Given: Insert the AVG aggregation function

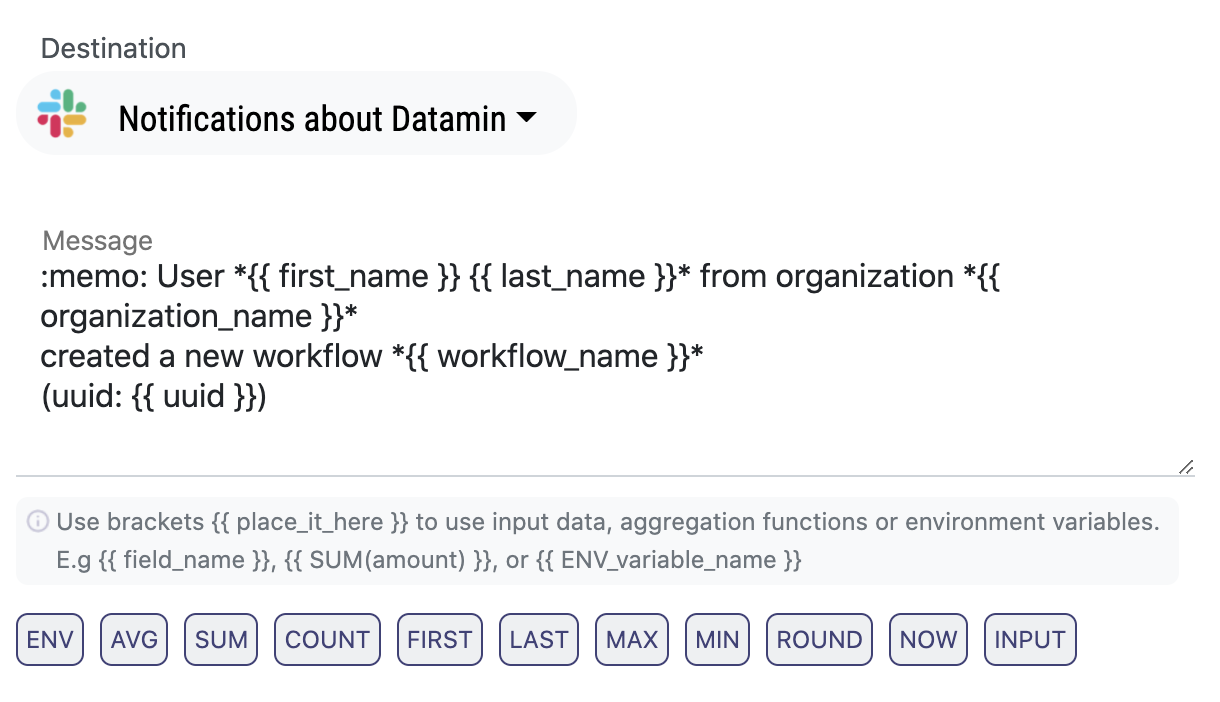Looking at the screenshot, I should click(x=134, y=640).
